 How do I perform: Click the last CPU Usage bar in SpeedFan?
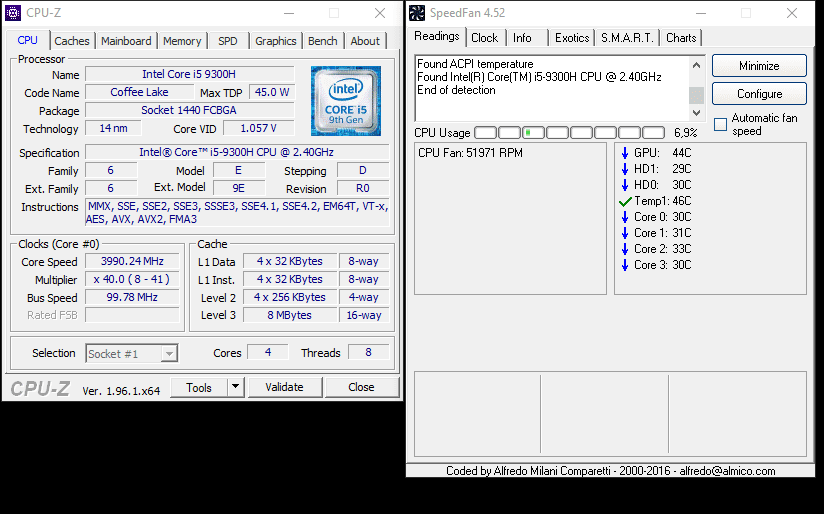pyautogui.click(x=653, y=132)
